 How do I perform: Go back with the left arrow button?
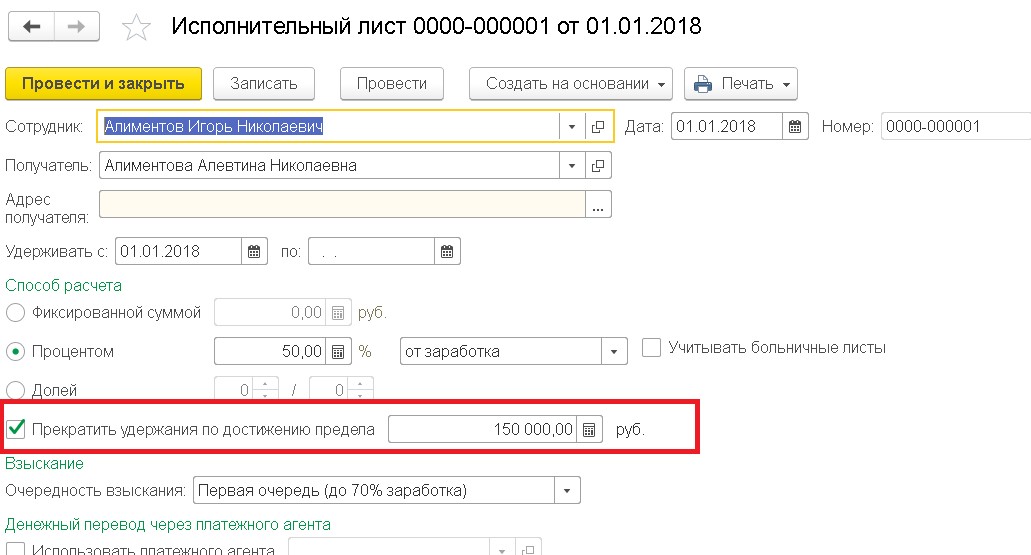[31, 27]
